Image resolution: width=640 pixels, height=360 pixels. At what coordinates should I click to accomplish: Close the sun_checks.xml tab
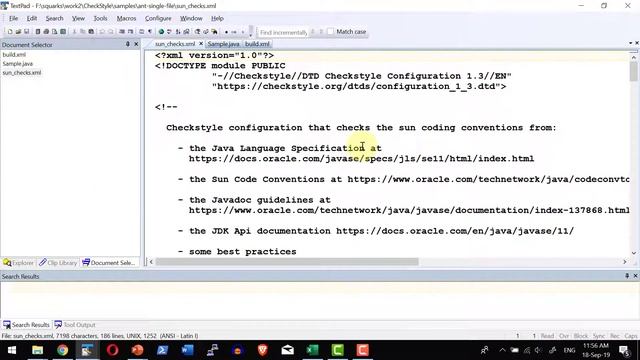pos(201,43)
